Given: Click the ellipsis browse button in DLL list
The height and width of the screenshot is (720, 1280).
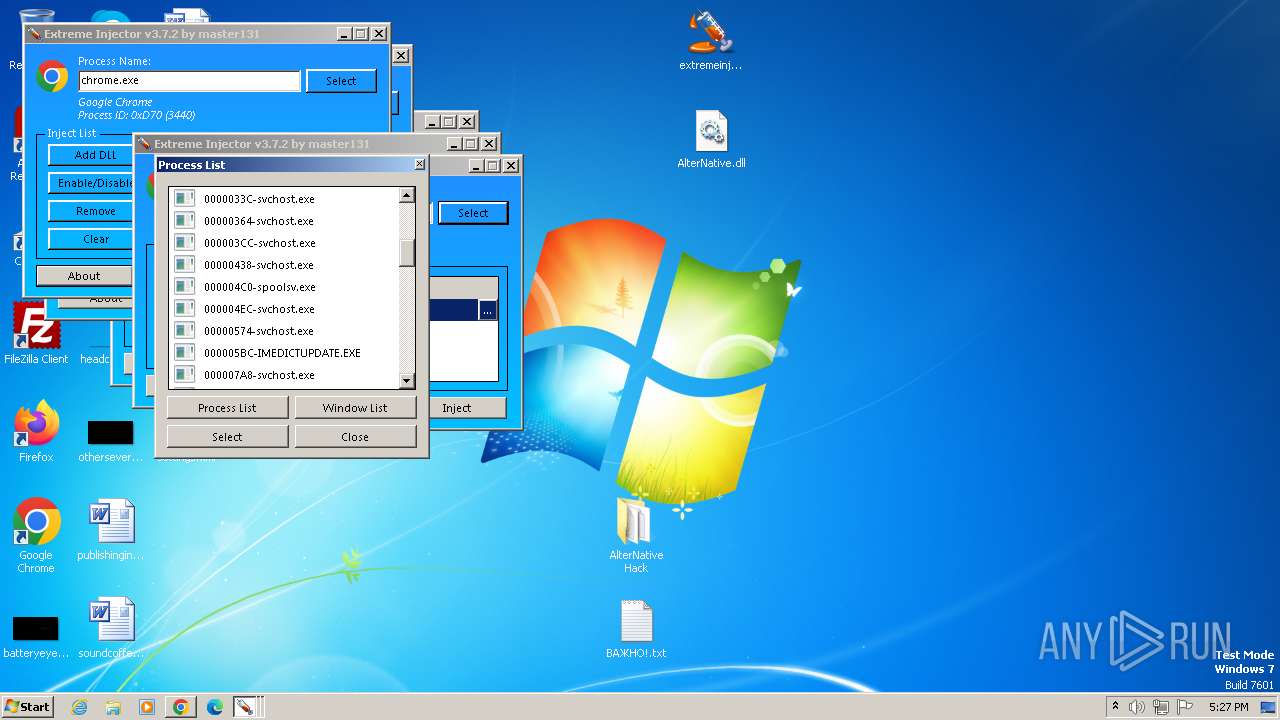Looking at the screenshot, I should pyautogui.click(x=487, y=311).
